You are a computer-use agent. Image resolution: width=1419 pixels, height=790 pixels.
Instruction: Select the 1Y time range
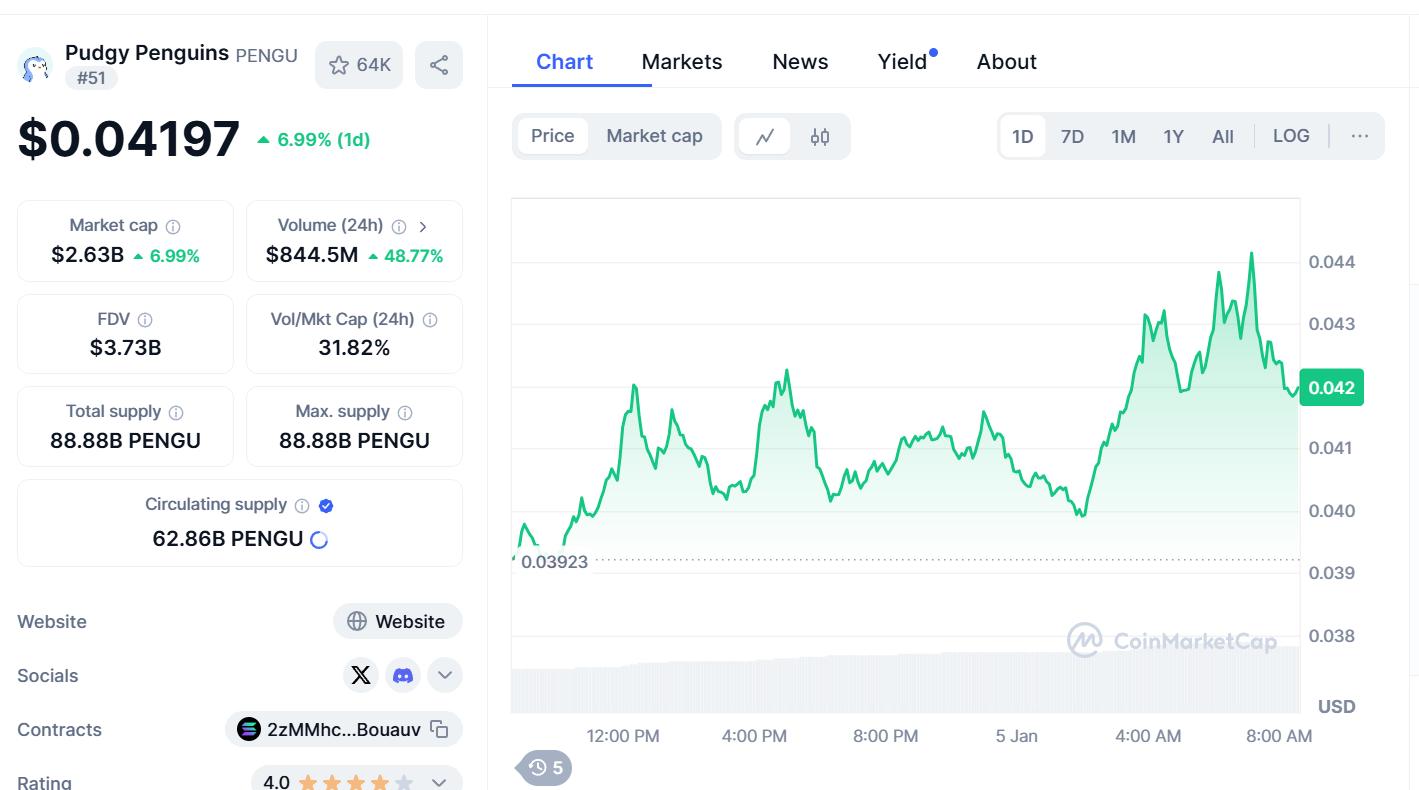tap(1173, 136)
